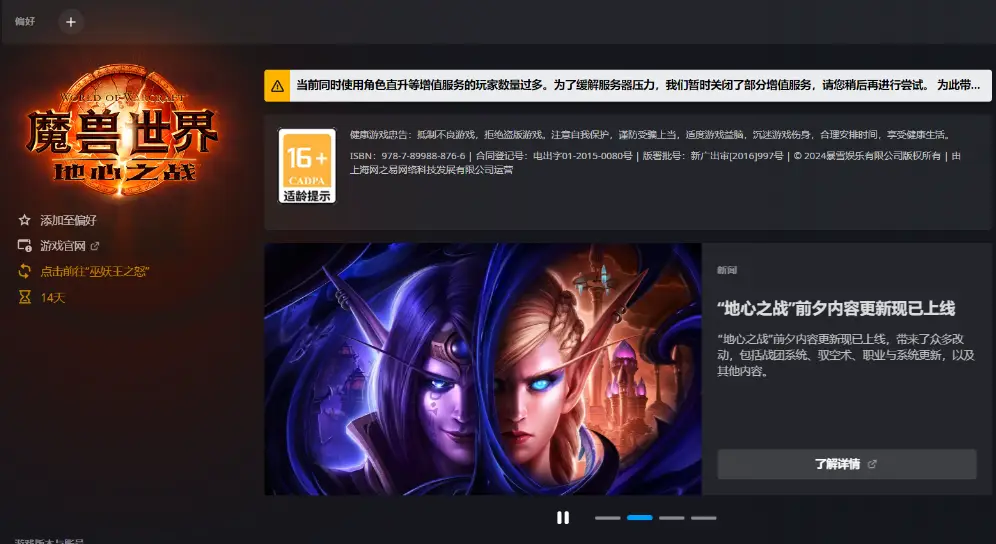Open the server pressure warning banner message

(x=638, y=85)
